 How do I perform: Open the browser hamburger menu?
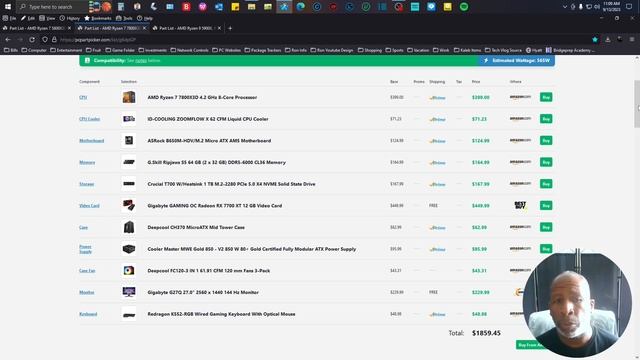coord(632,40)
